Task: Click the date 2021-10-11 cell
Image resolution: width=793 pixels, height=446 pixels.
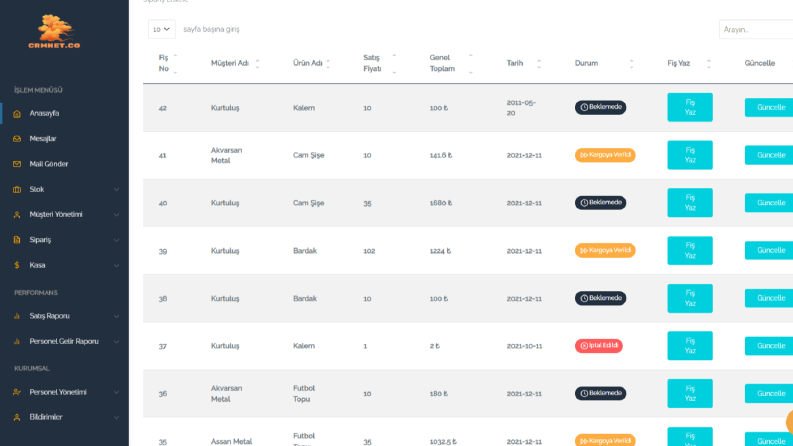Action: (524, 346)
